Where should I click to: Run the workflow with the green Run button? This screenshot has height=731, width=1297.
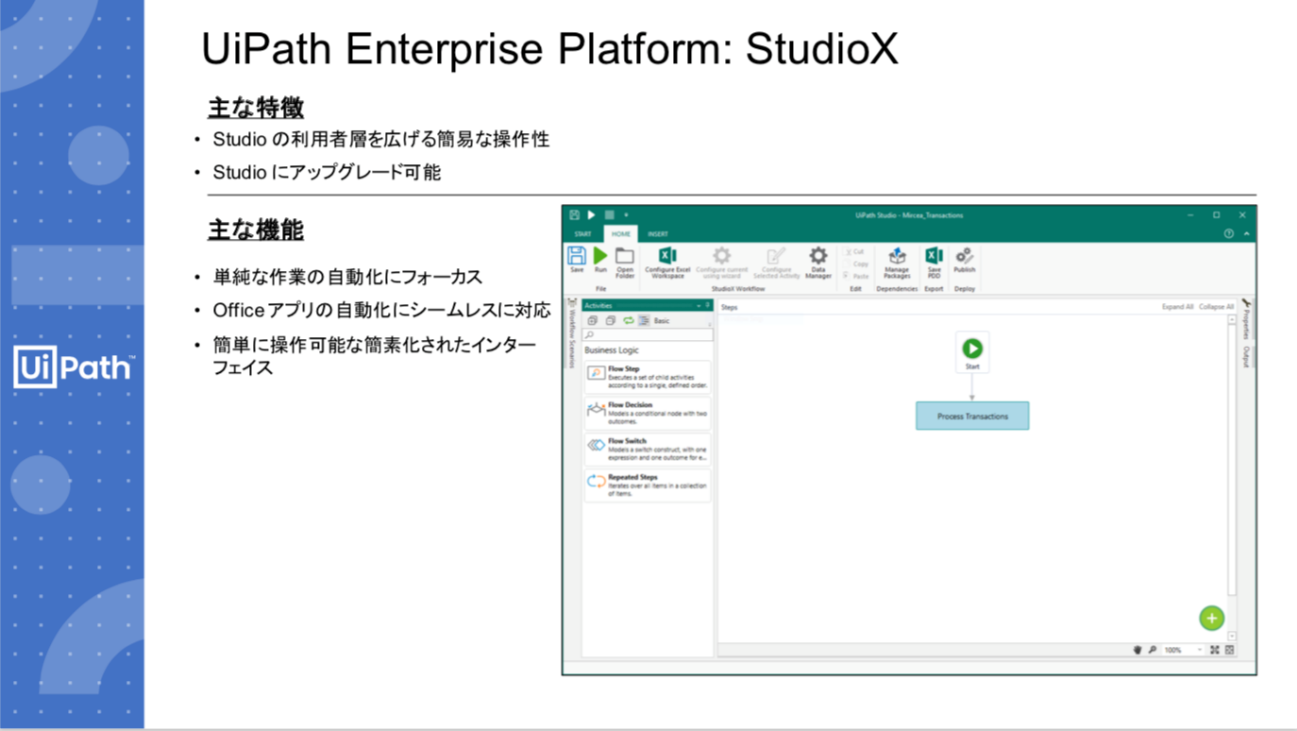point(600,259)
